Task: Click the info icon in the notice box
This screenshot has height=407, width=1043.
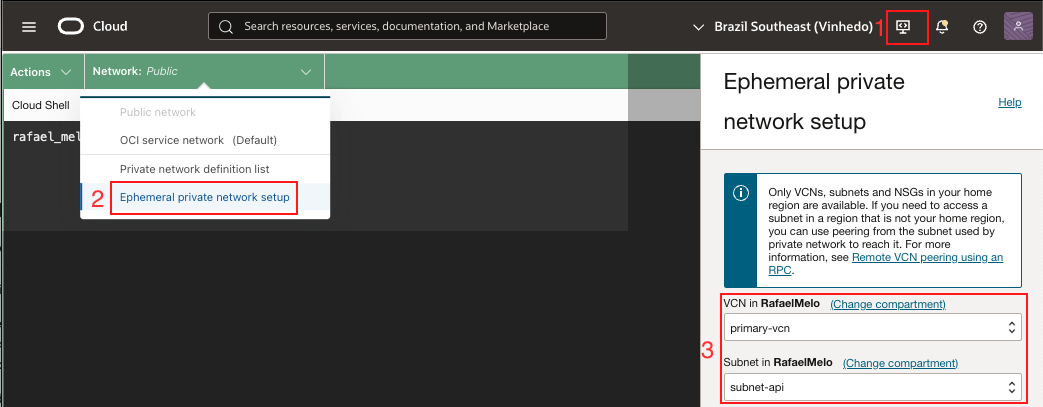Action: [740, 193]
